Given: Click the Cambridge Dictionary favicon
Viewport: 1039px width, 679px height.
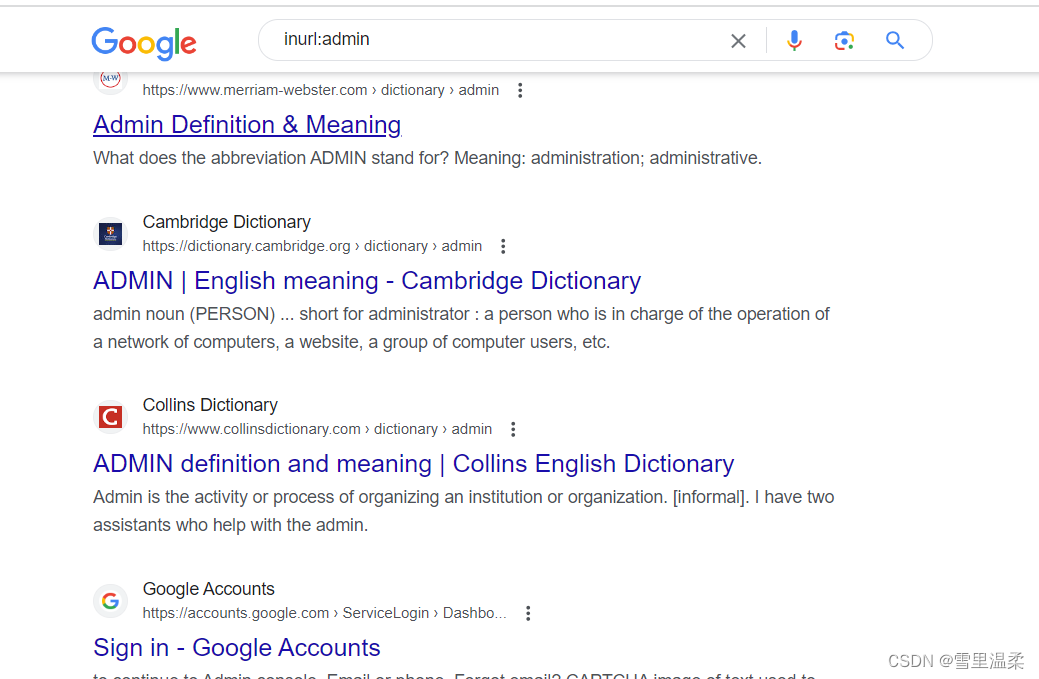Looking at the screenshot, I should tap(110, 233).
